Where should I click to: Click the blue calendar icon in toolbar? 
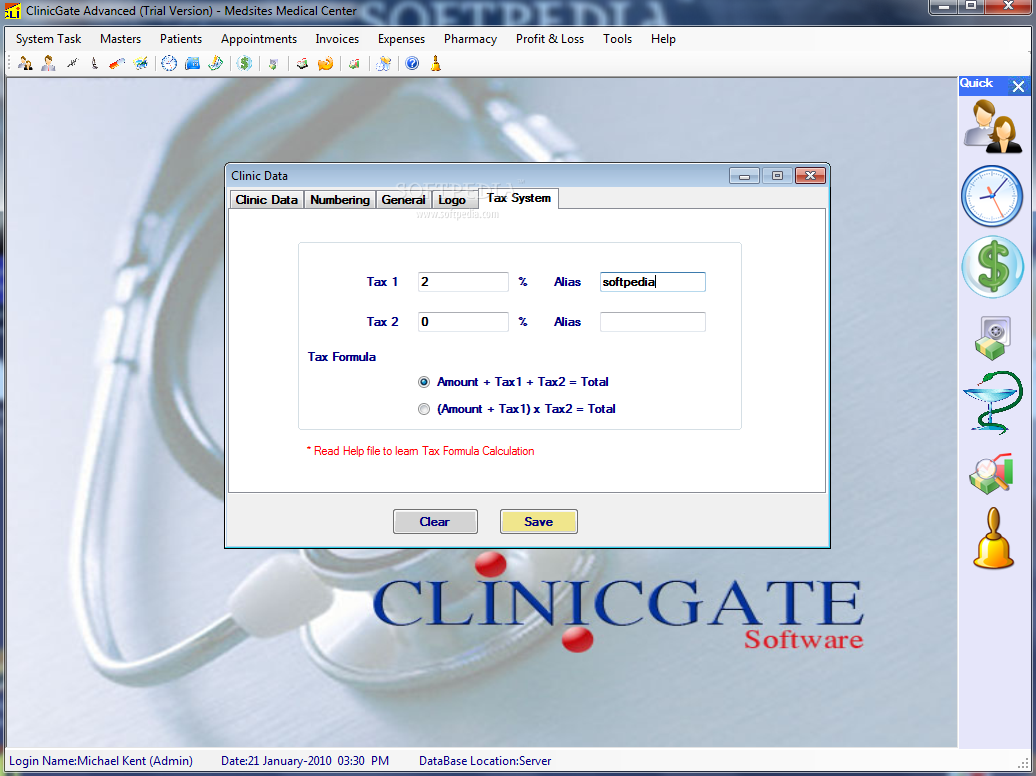192,63
